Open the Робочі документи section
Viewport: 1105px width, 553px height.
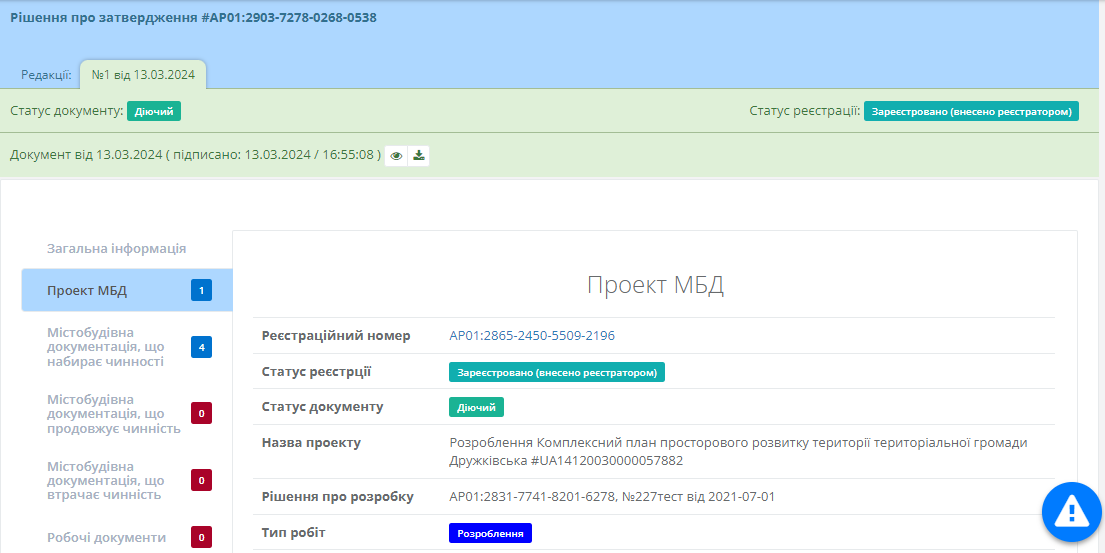[x=106, y=537]
